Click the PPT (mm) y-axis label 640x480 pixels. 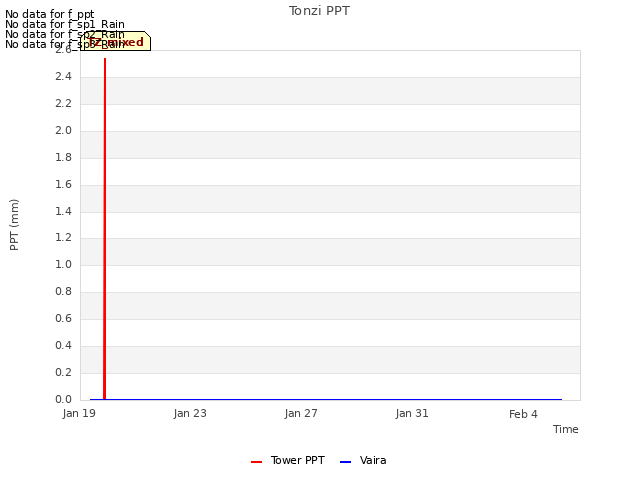(x=14, y=225)
